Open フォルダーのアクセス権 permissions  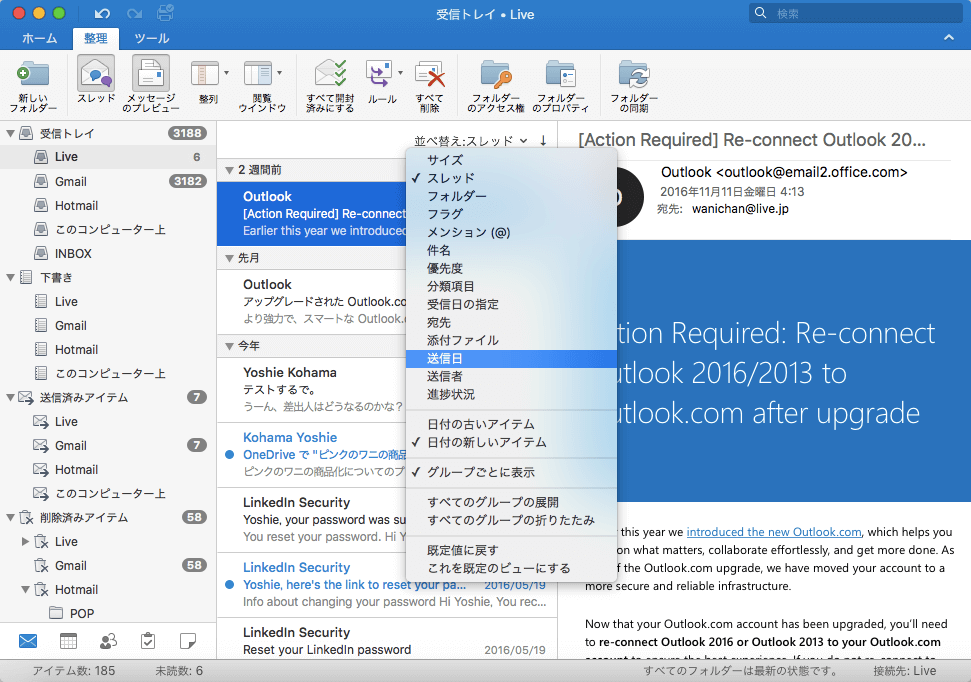(x=495, y=85)
